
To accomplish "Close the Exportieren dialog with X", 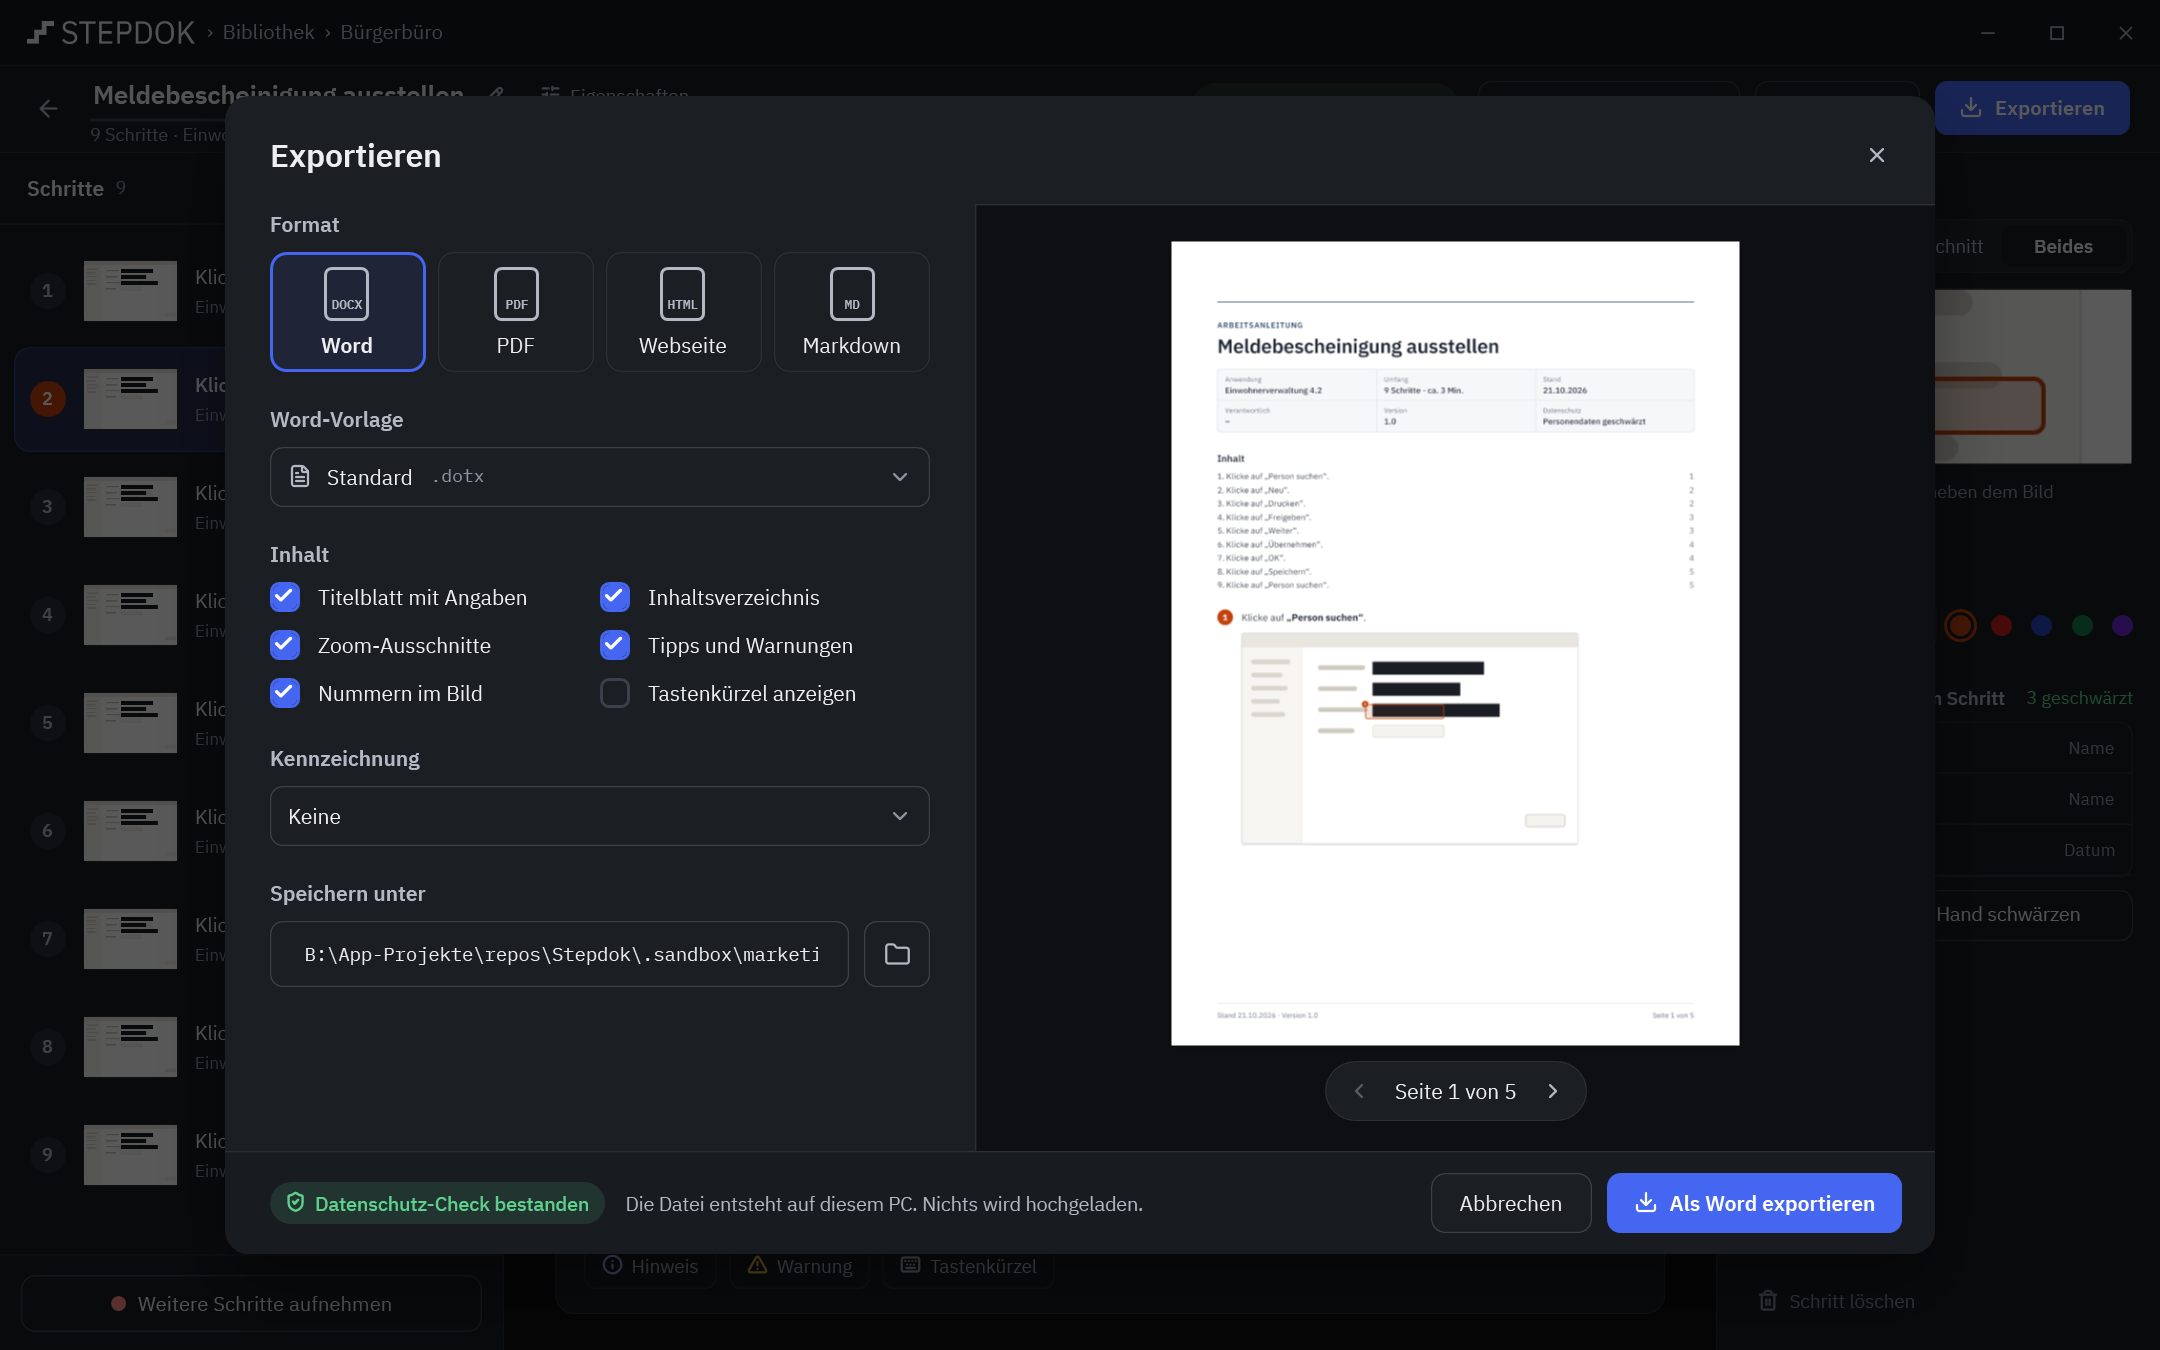I will (1877, 155).
